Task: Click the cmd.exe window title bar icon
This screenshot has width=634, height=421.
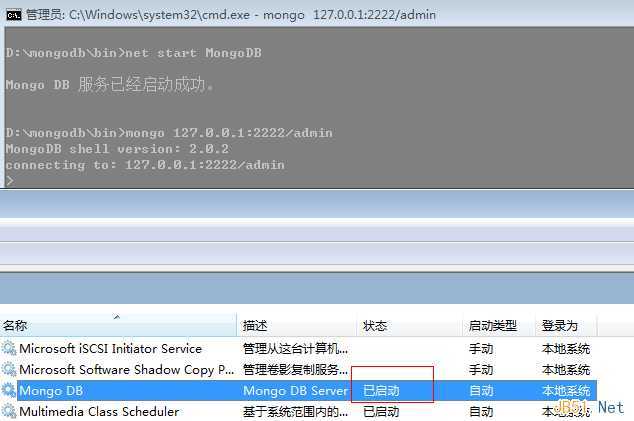Action: (13, 15)
